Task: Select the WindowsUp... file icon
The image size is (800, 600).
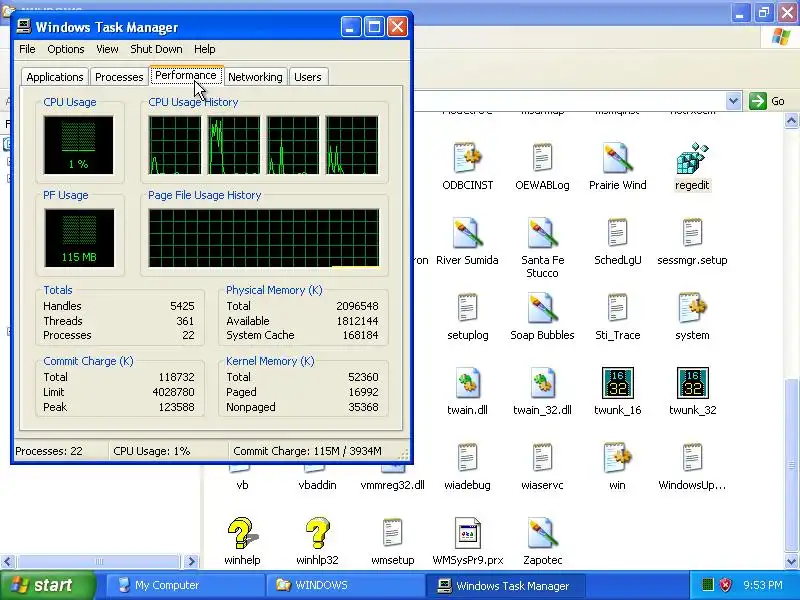Action: (x=692, y=458)
